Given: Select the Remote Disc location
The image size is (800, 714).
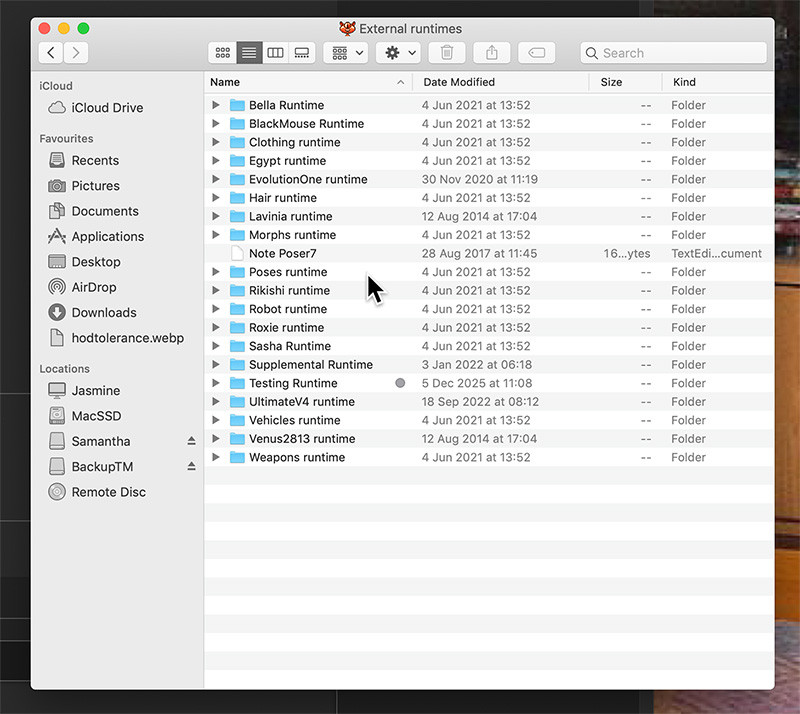Looking at the screenshot, I should 97,492.
